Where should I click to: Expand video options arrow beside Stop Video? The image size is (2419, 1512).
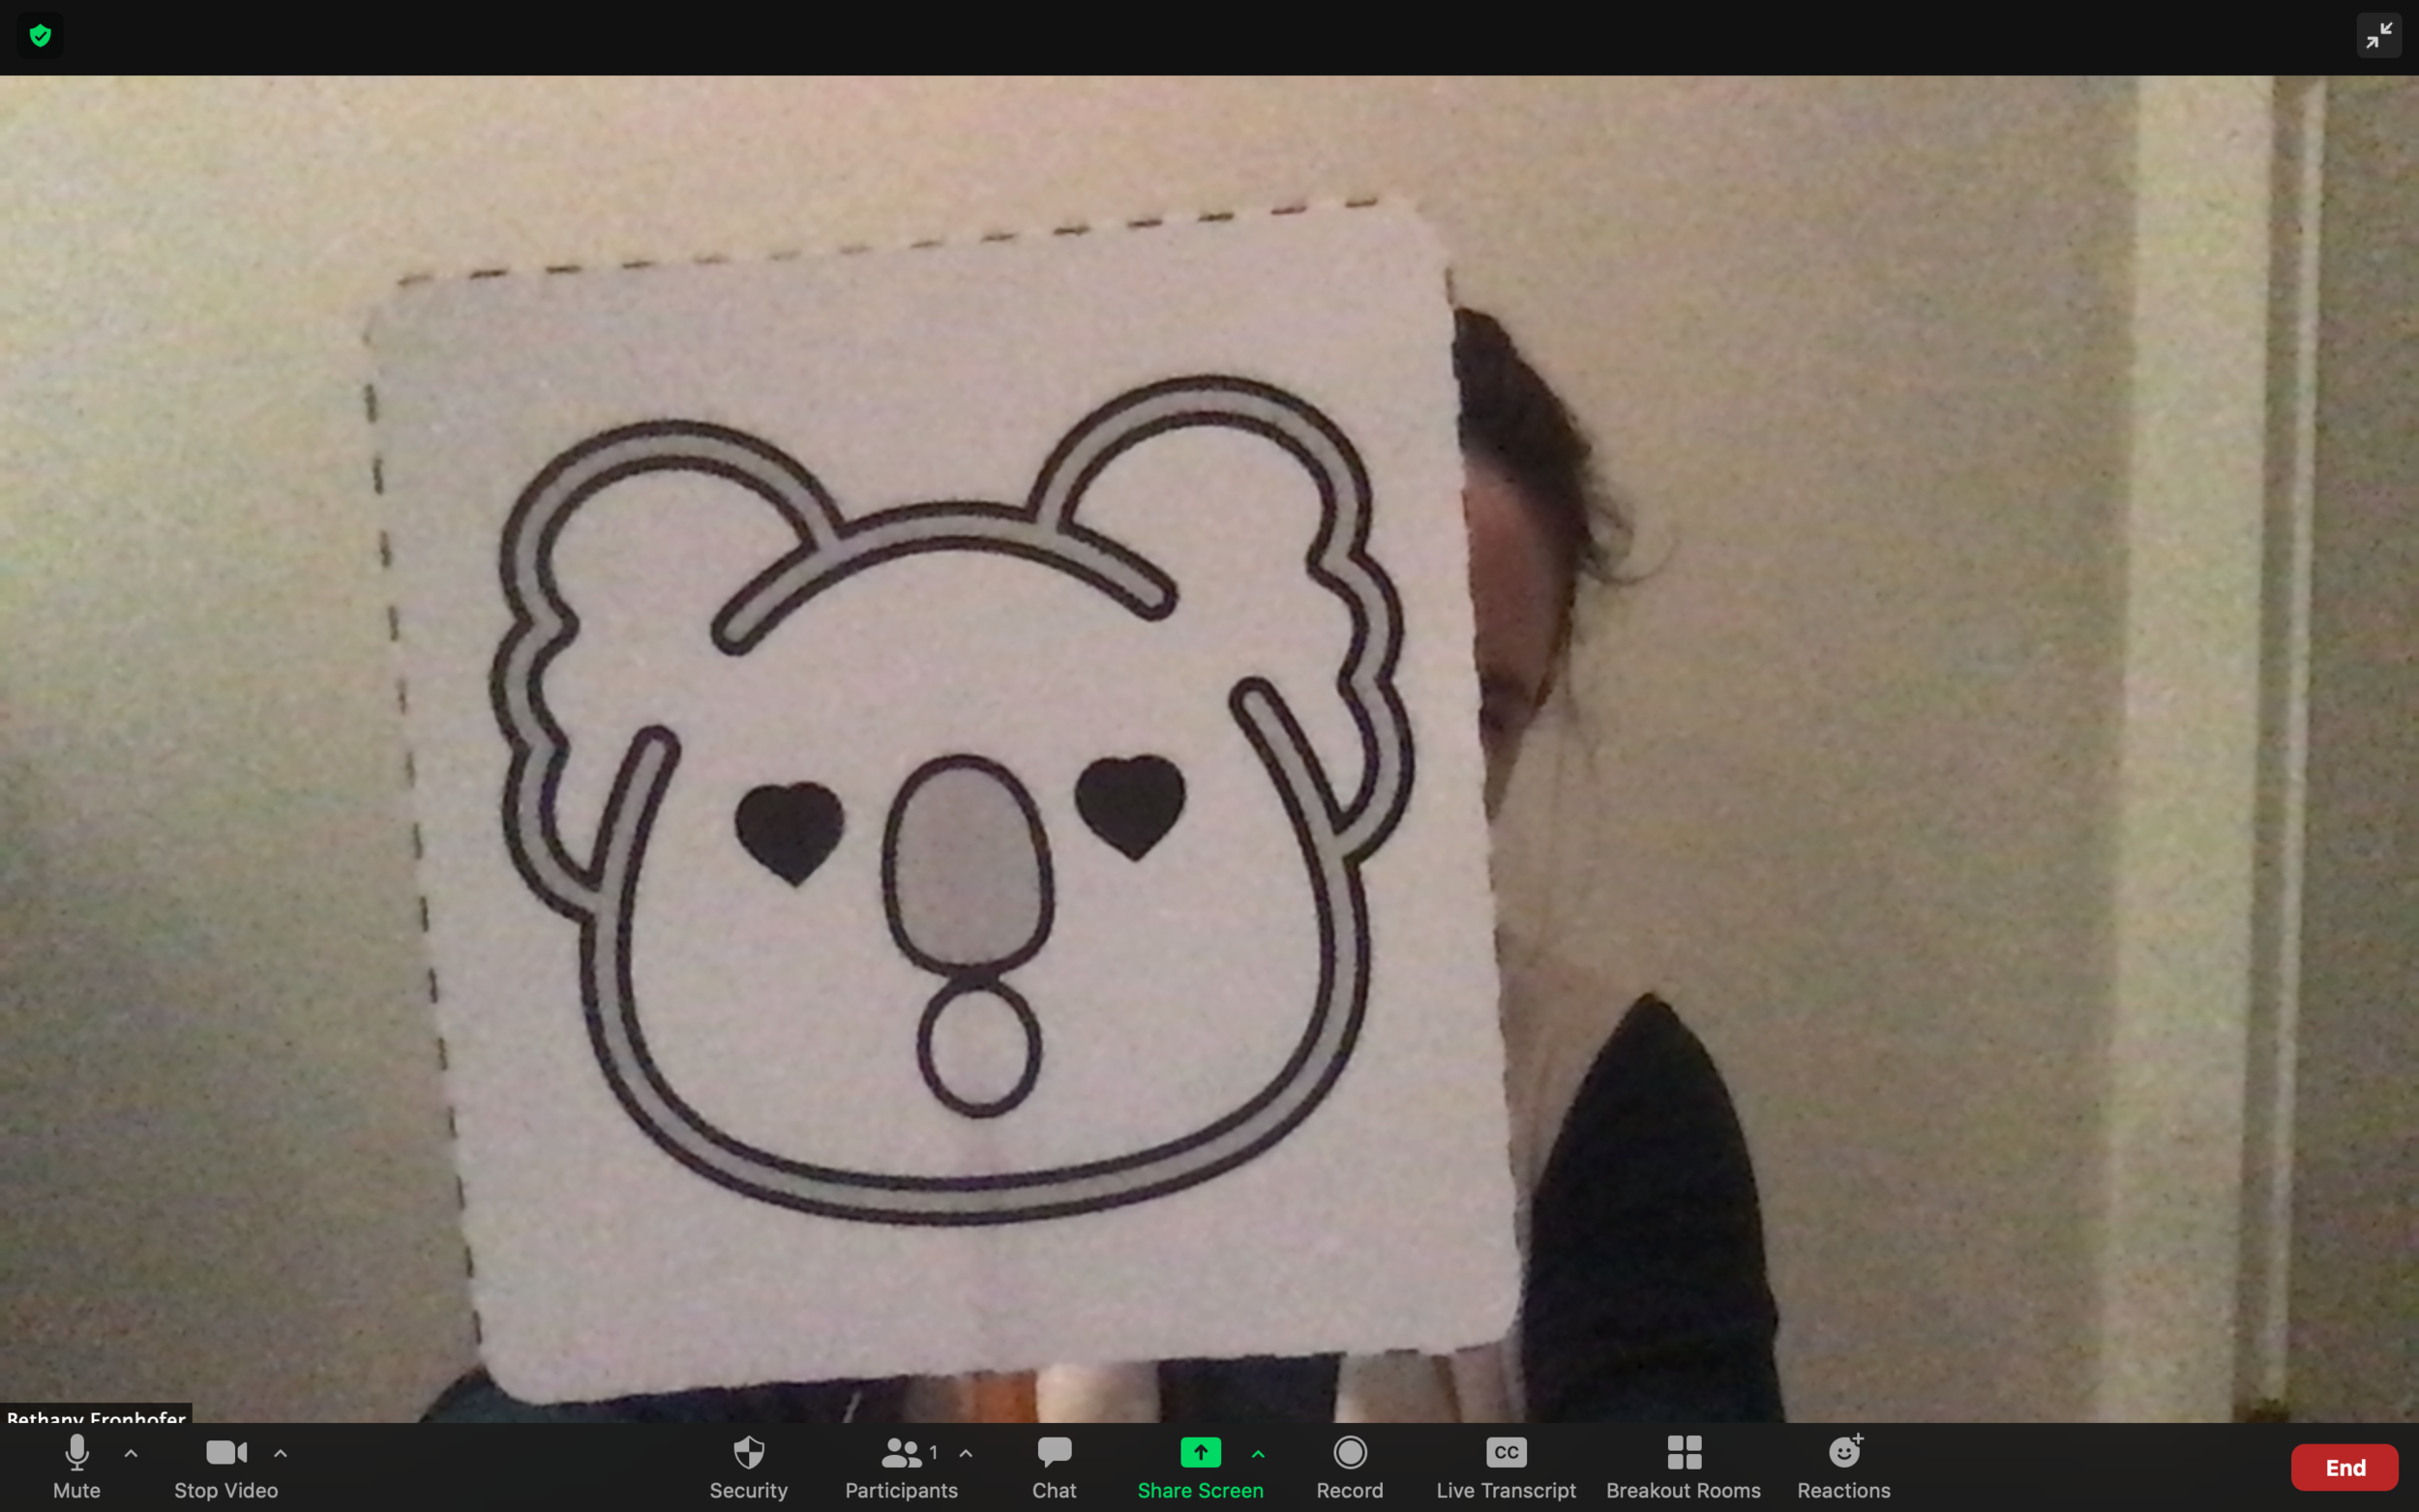pos(281,1453)
